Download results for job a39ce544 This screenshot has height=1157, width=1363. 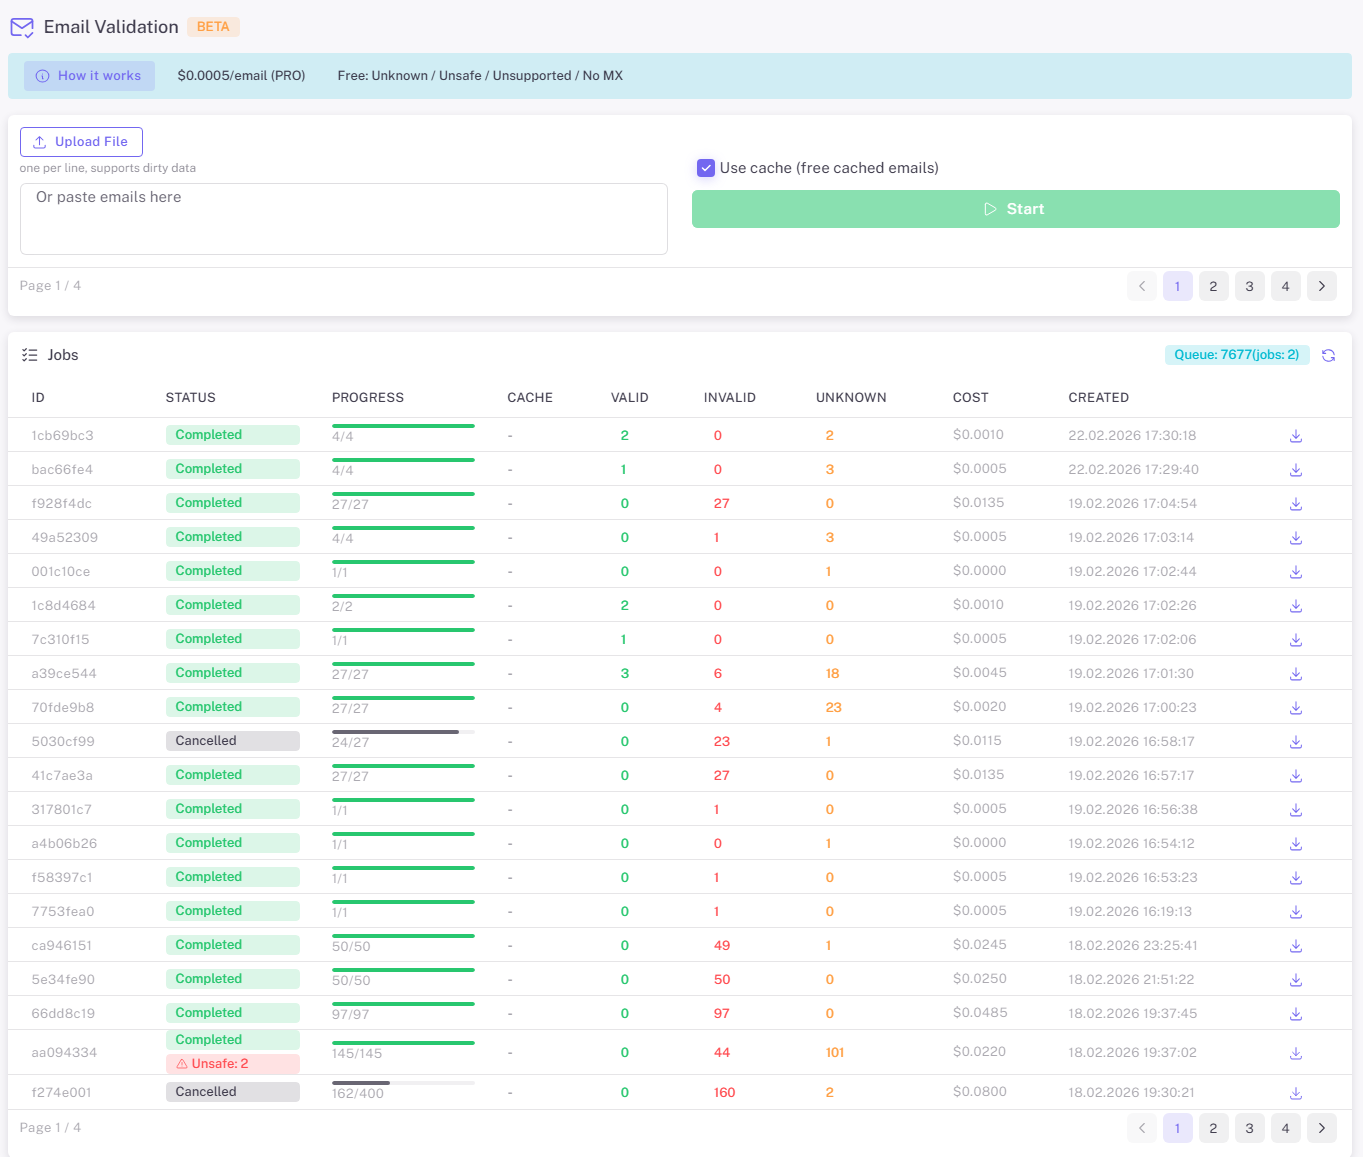(x=1295, y=674)
